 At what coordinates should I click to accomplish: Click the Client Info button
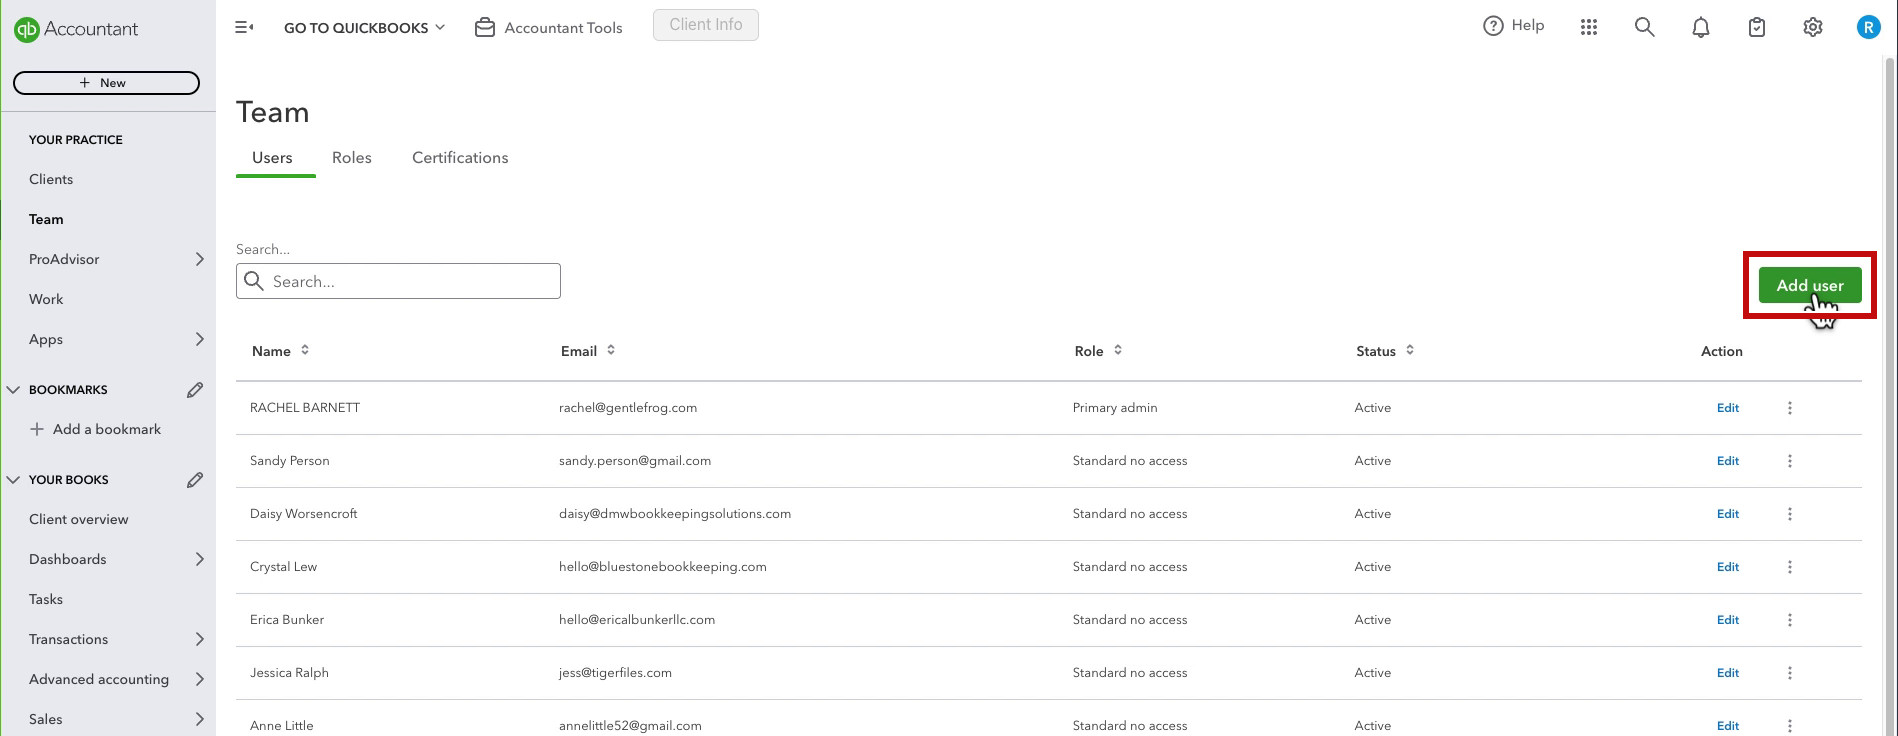[706, 25]
